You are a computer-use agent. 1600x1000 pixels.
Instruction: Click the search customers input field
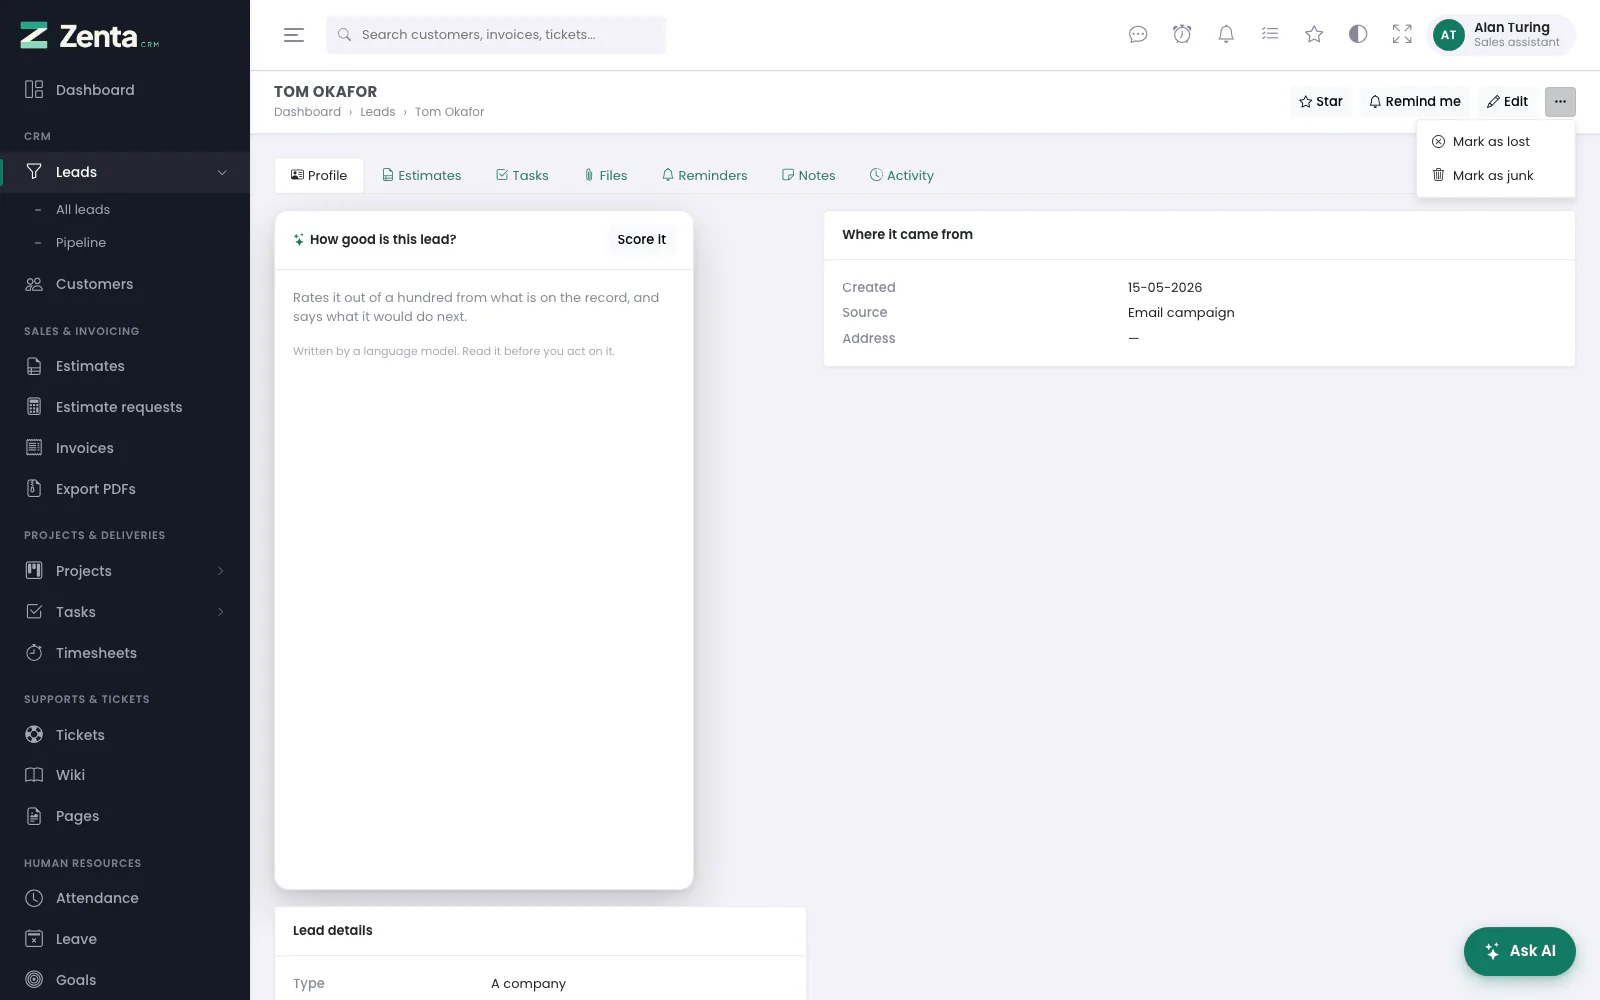click(x=496, y=35)
